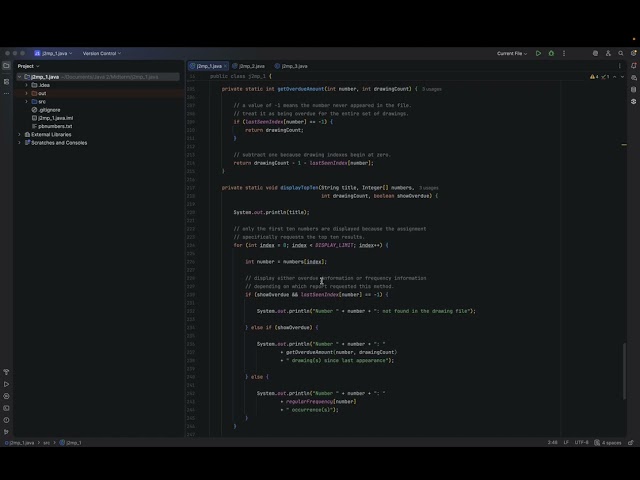Open the Project view mode dropdown
This screenshot has width=640, height=480.
coord(28,66)
